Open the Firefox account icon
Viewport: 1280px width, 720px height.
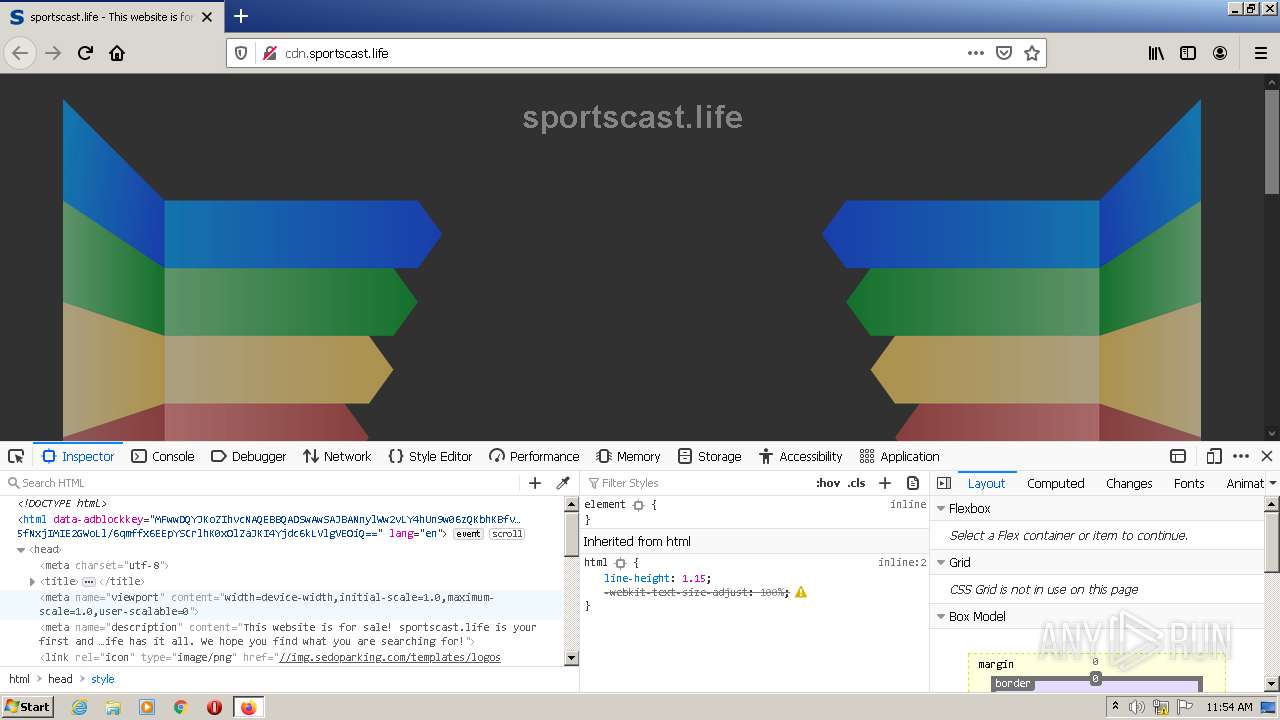(1220, 53)
